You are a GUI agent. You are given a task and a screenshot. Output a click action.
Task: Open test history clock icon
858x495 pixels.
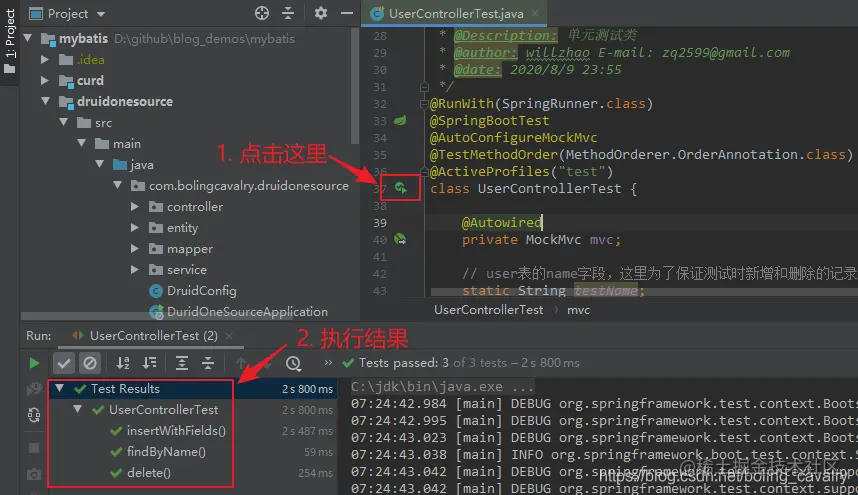tap(293, 363)
